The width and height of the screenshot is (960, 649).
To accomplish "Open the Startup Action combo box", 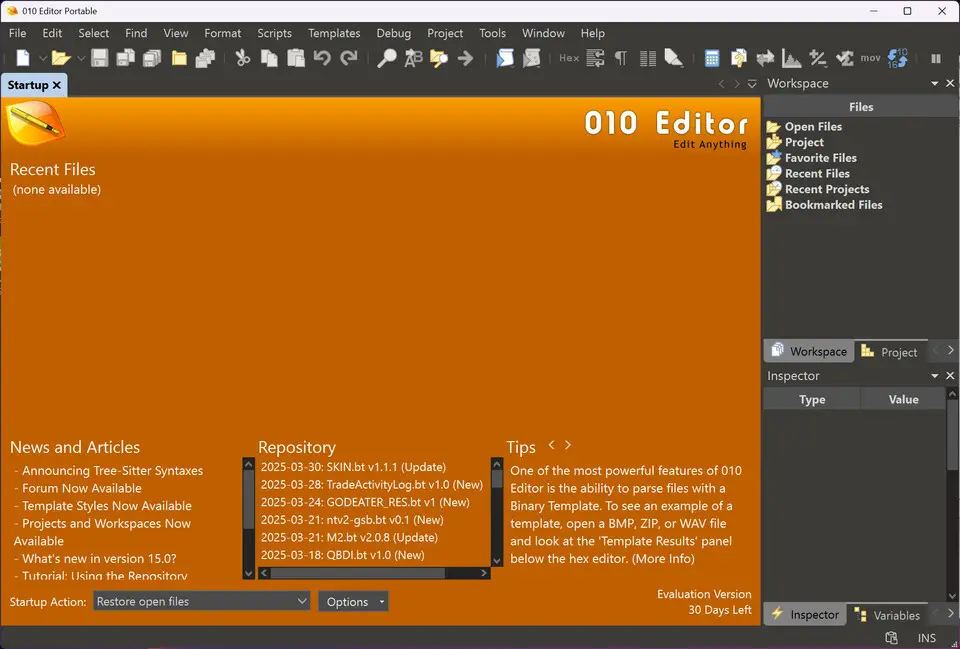I will point(201,601).
